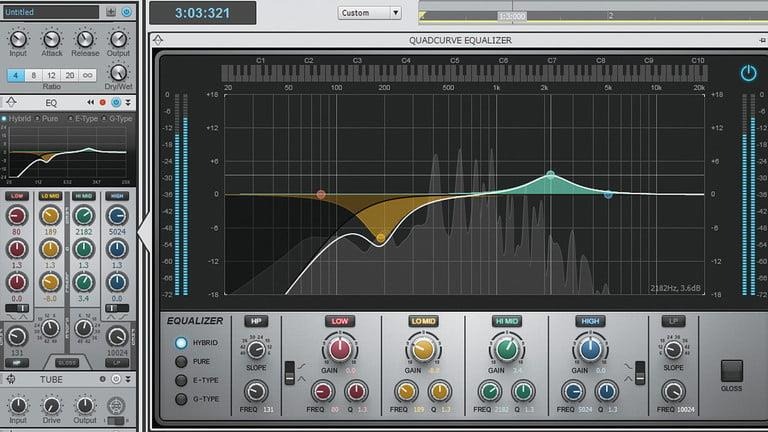Screen dimensions: 768x432
Task: Click the LO MID FREQ knob in equalizer
Action: click(406, 392)
